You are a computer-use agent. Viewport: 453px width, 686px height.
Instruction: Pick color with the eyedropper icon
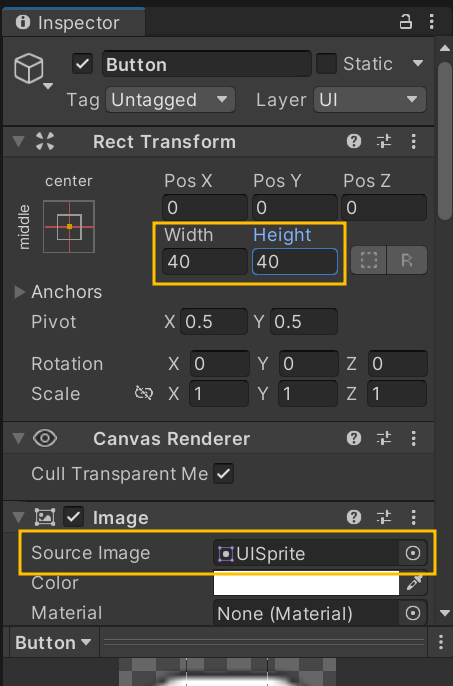pos(414,583)
